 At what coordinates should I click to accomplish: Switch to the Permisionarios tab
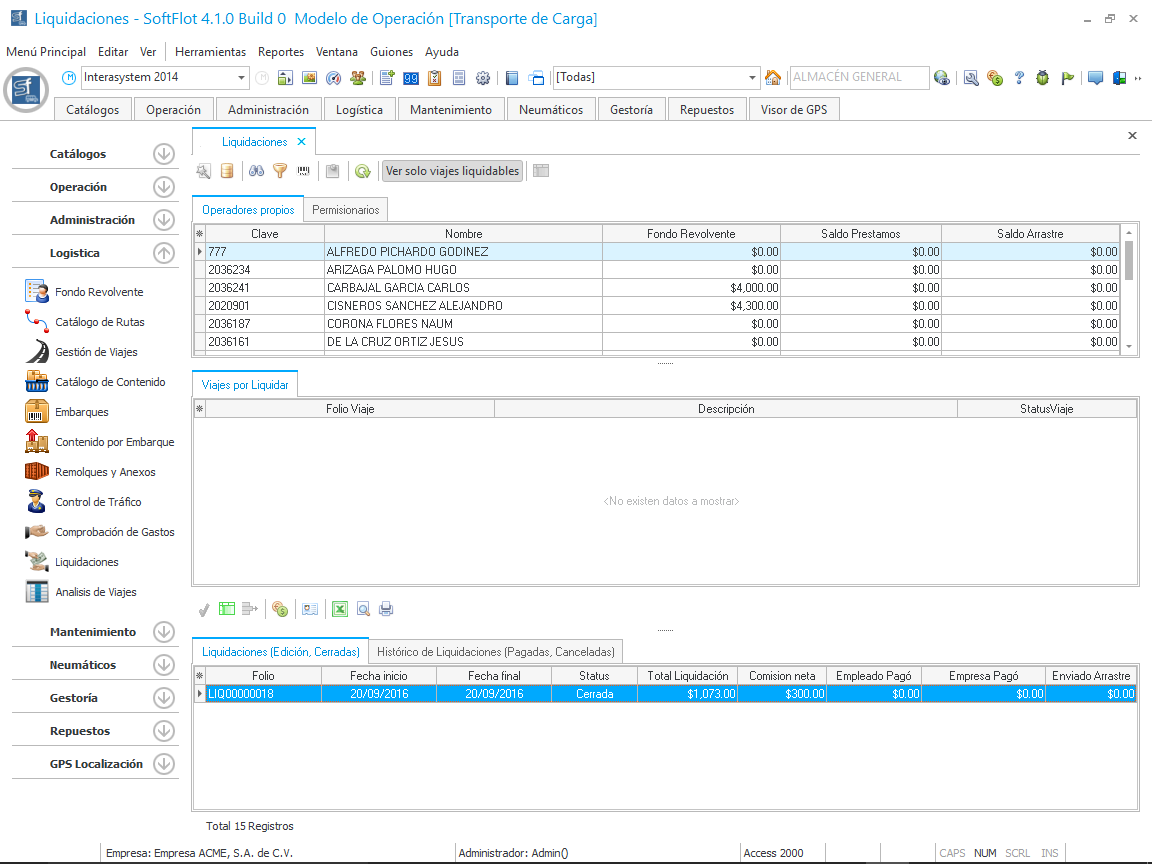tap(345, 210)
